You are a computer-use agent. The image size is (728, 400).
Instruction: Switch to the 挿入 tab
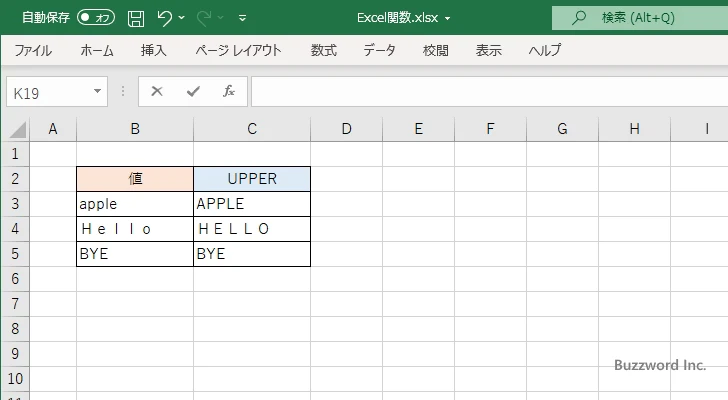[154, 50]
